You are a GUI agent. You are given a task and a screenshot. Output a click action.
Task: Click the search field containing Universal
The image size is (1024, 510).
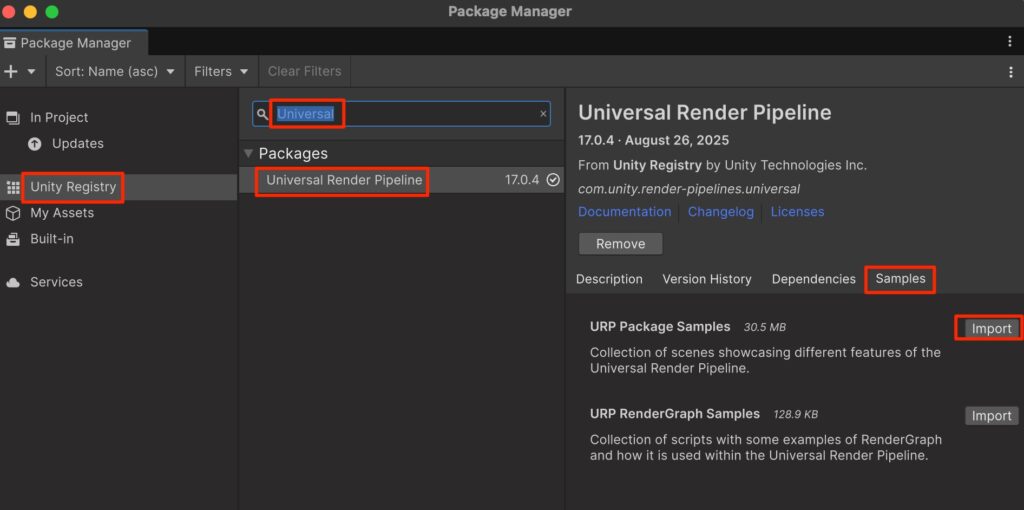click(x=402, y=114)
